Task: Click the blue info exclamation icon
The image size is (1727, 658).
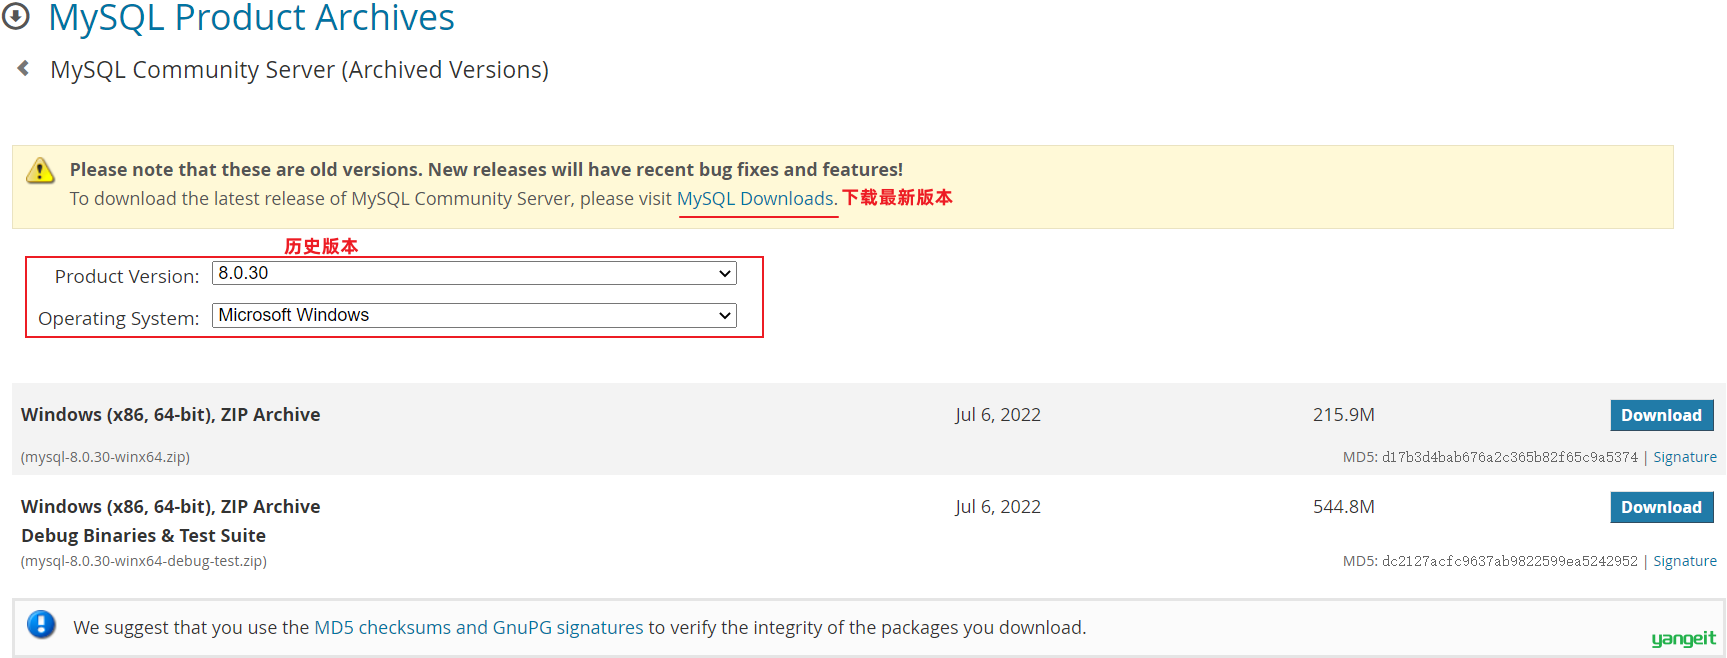Action: (x=41, y=625)
